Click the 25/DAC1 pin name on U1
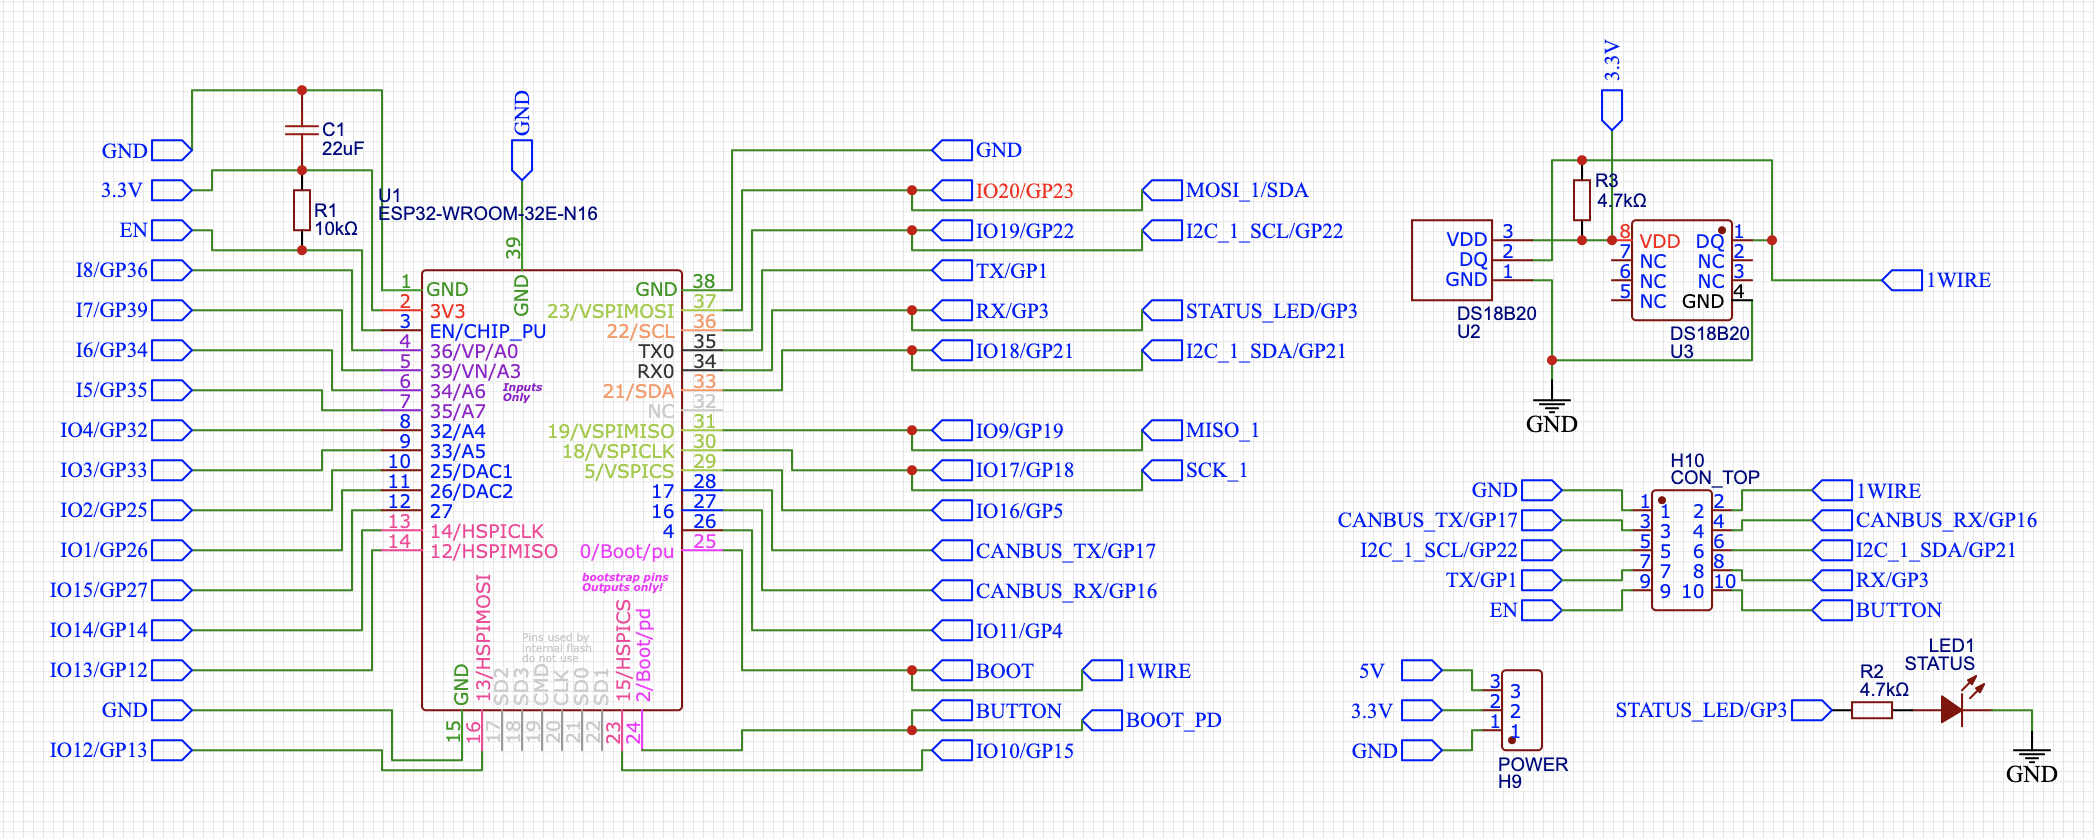This screenshot has height=838, width=2094. pyautogui.click(x=471, y=471)
